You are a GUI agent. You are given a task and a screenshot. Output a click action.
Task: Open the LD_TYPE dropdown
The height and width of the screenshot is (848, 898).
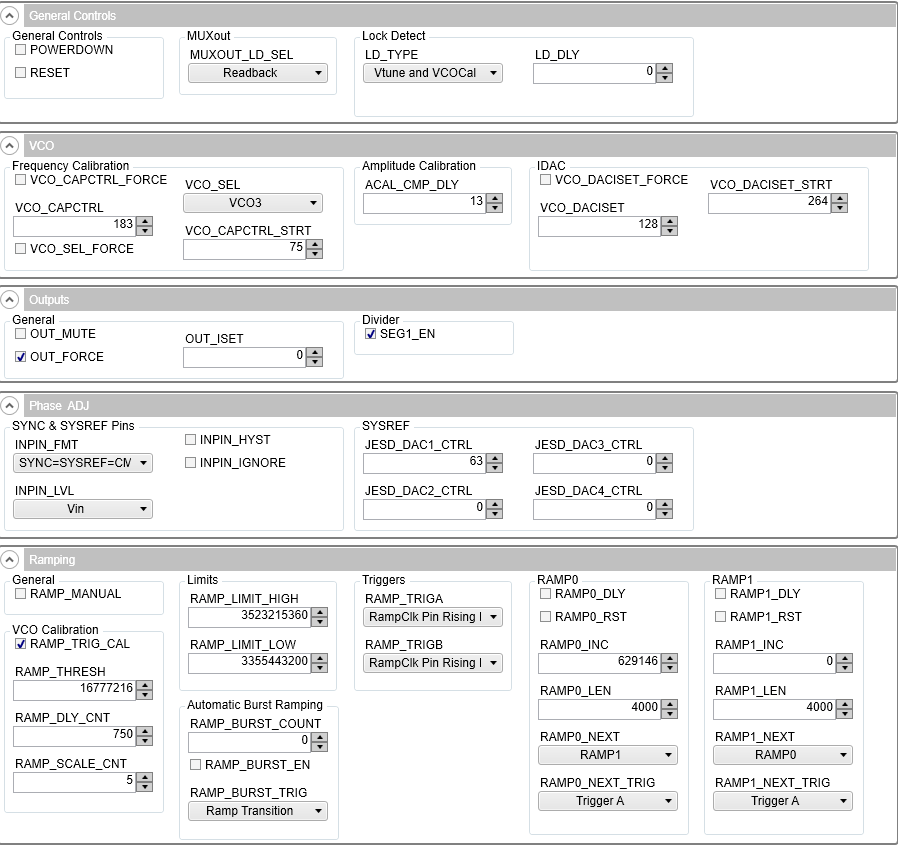[x=433, y=73]
